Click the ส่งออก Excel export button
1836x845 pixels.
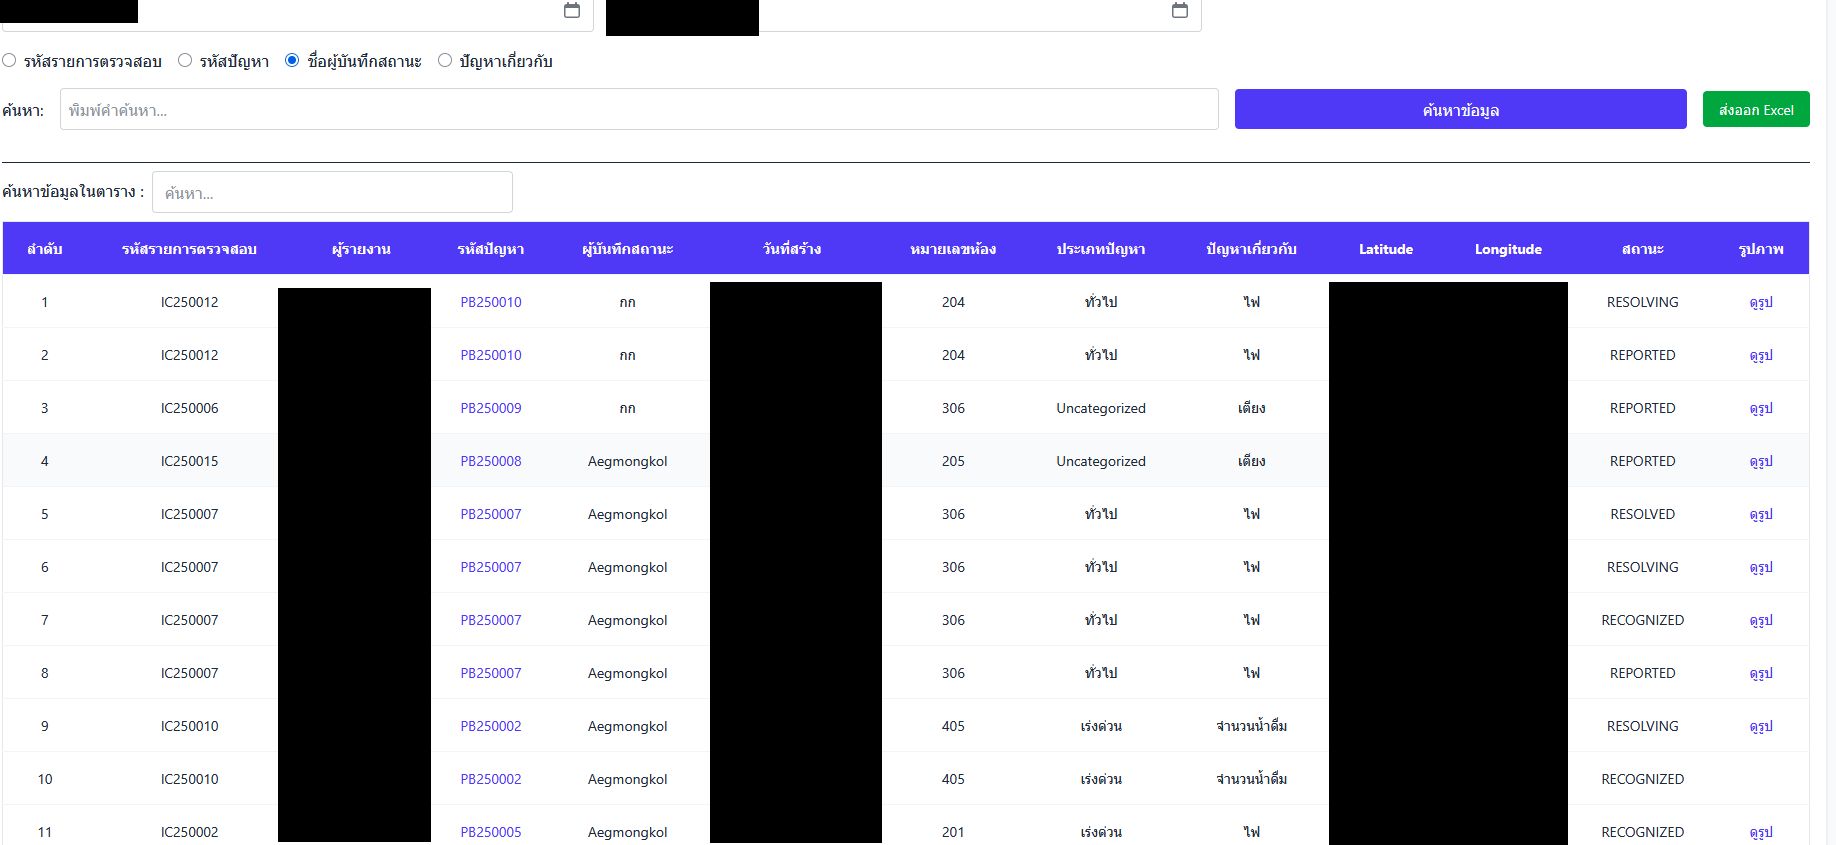click(x=1755, y=110)
